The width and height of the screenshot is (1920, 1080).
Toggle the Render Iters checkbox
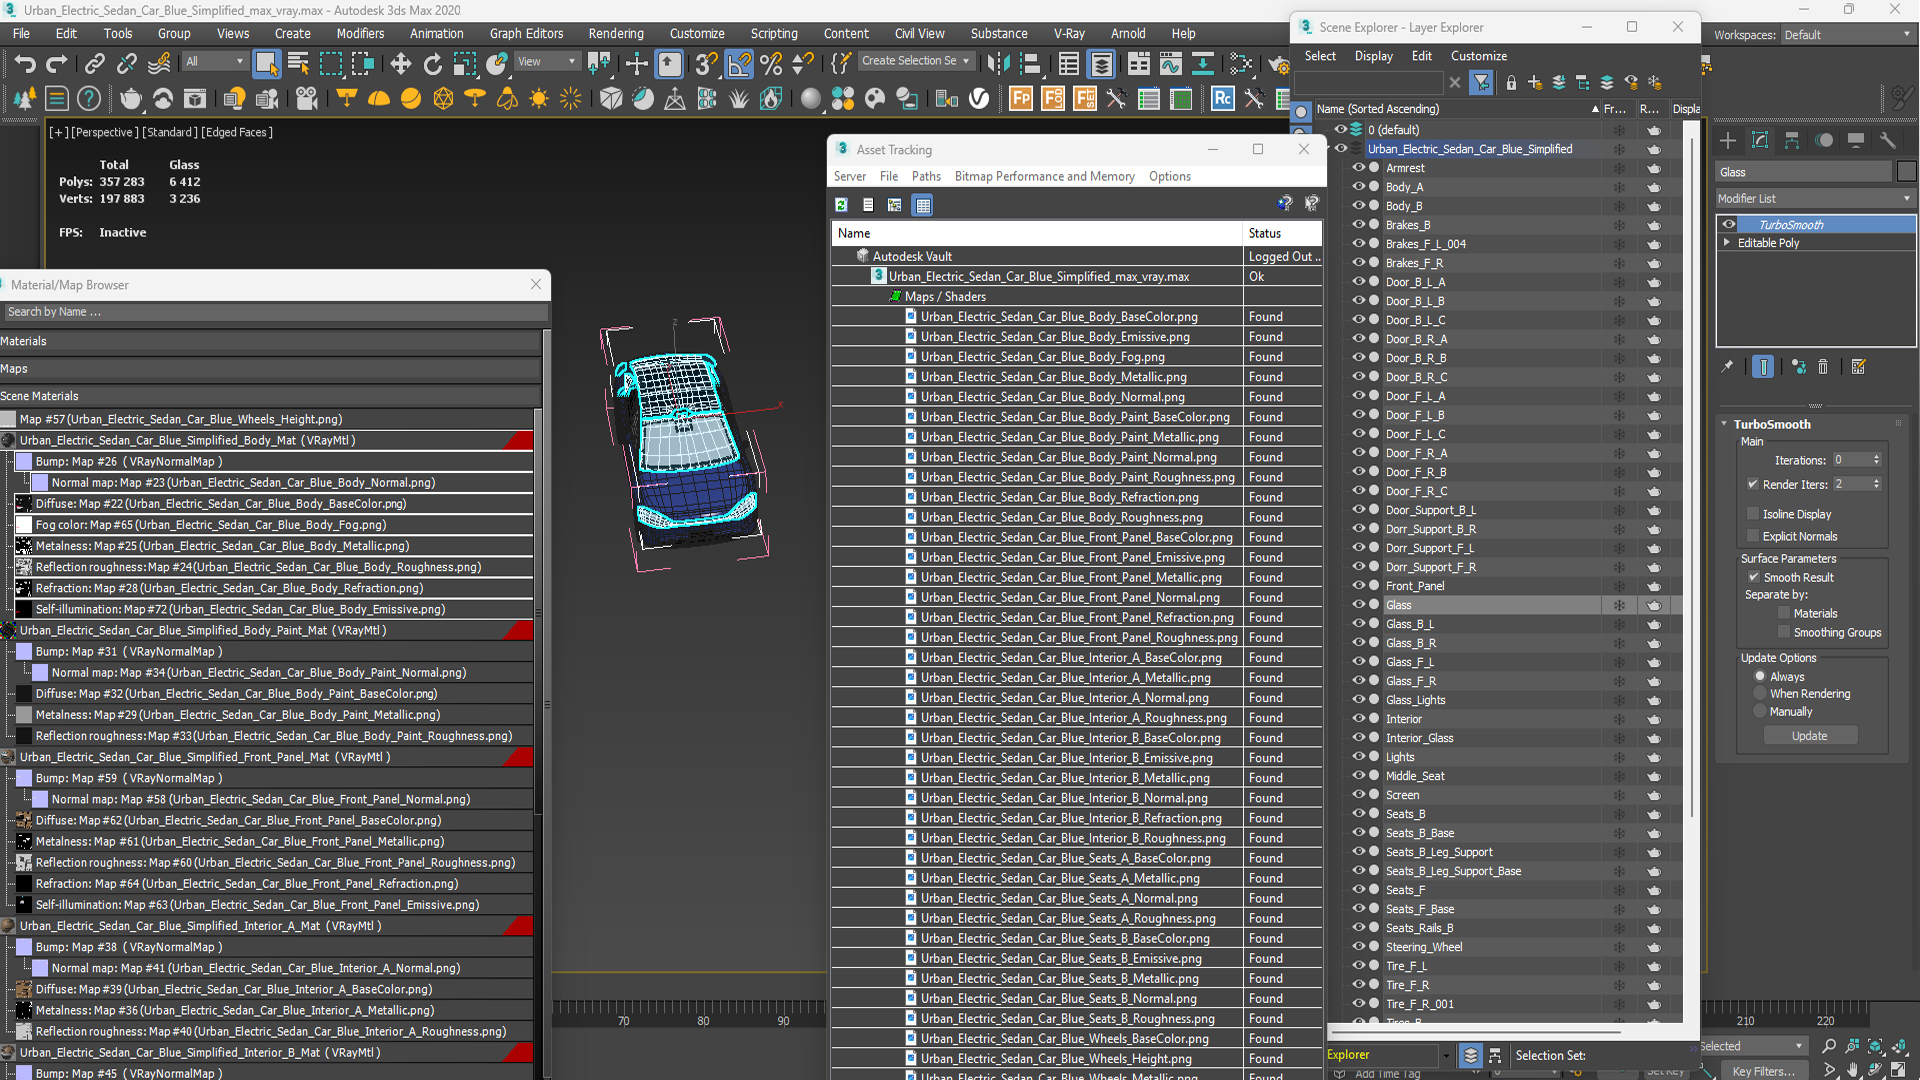(x=1753, y=484)
